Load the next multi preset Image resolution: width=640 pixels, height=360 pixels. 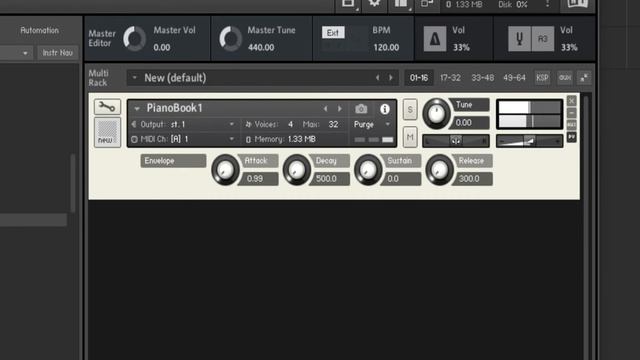(391, 78)
